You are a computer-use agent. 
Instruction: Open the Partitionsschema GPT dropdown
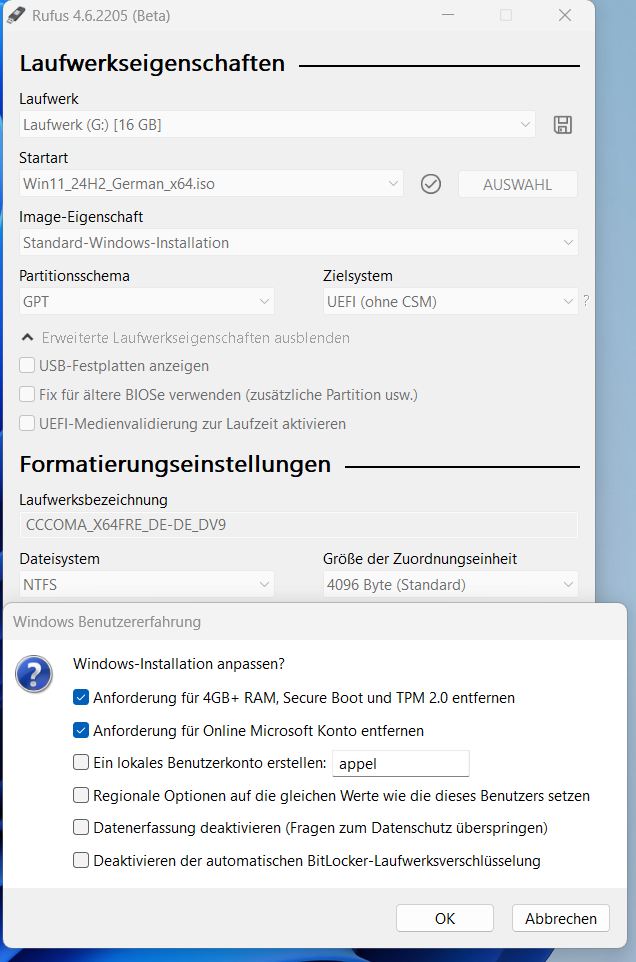point(146,301)
